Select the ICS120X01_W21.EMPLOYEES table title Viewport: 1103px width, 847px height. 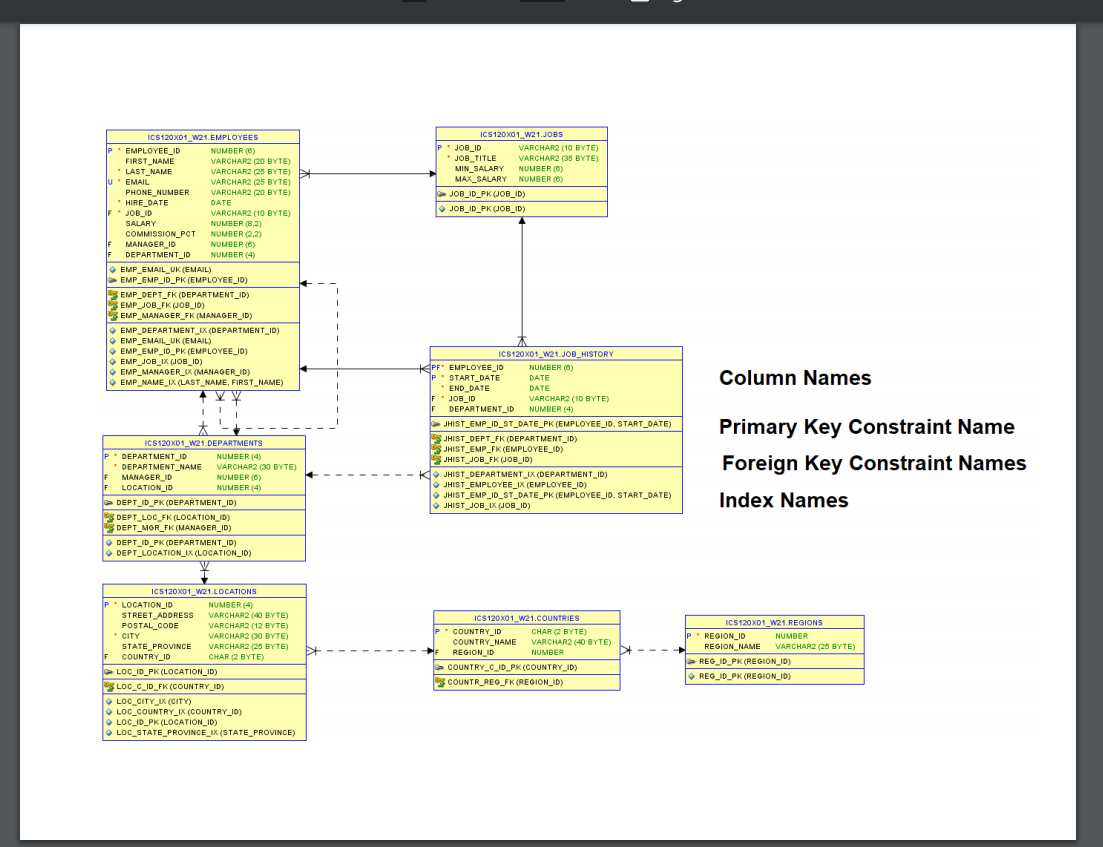[203, 138]
